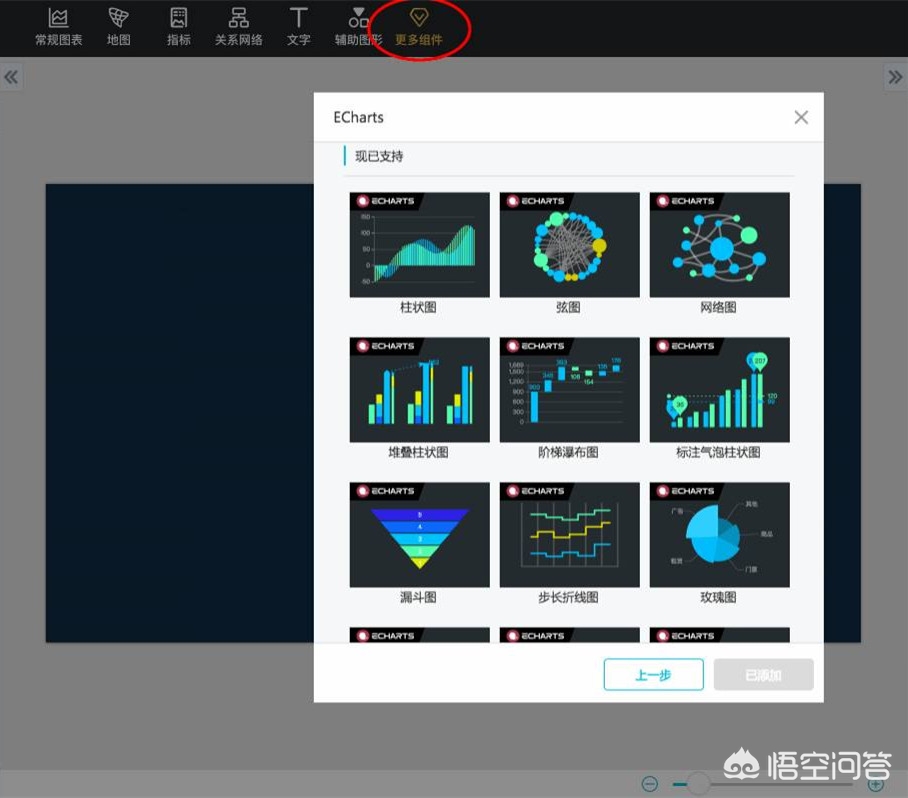The image size is (908, 798).
Task: Pick the 网络图 network thumbnail
Action: point(719,245)
